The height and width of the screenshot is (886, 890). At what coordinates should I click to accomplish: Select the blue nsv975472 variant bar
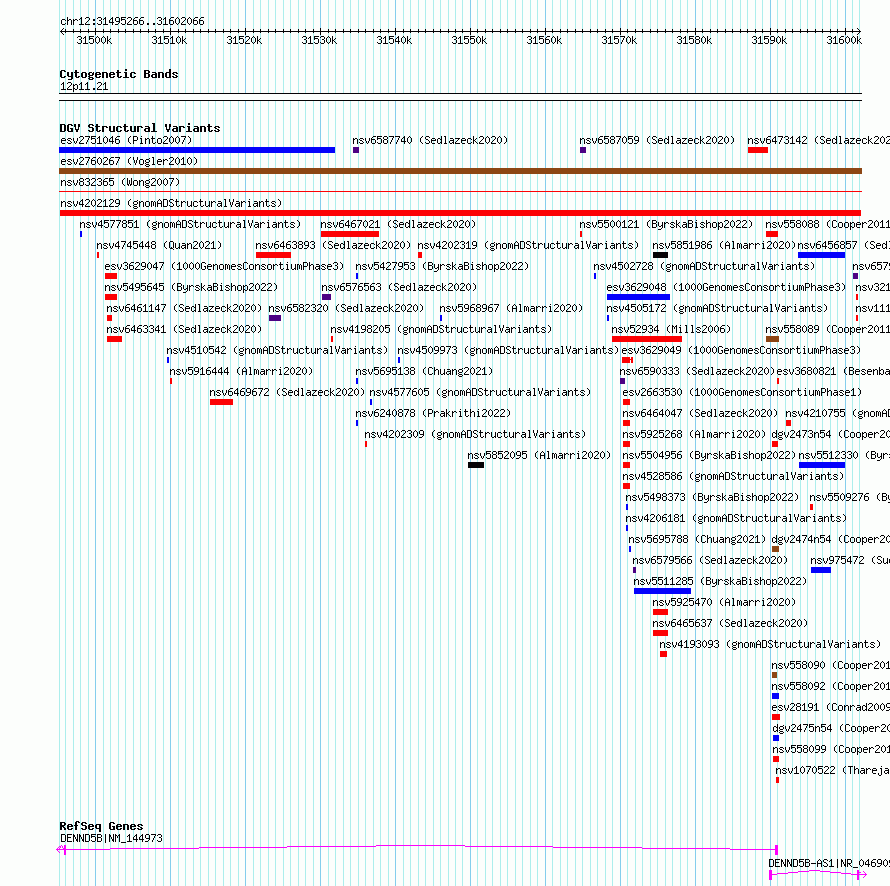point(821,570)
